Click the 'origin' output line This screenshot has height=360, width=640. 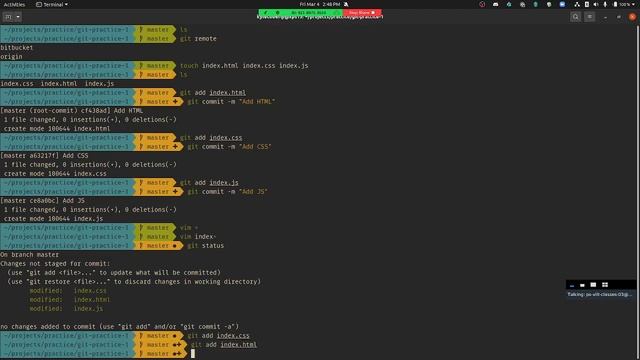tap(11, 56)
